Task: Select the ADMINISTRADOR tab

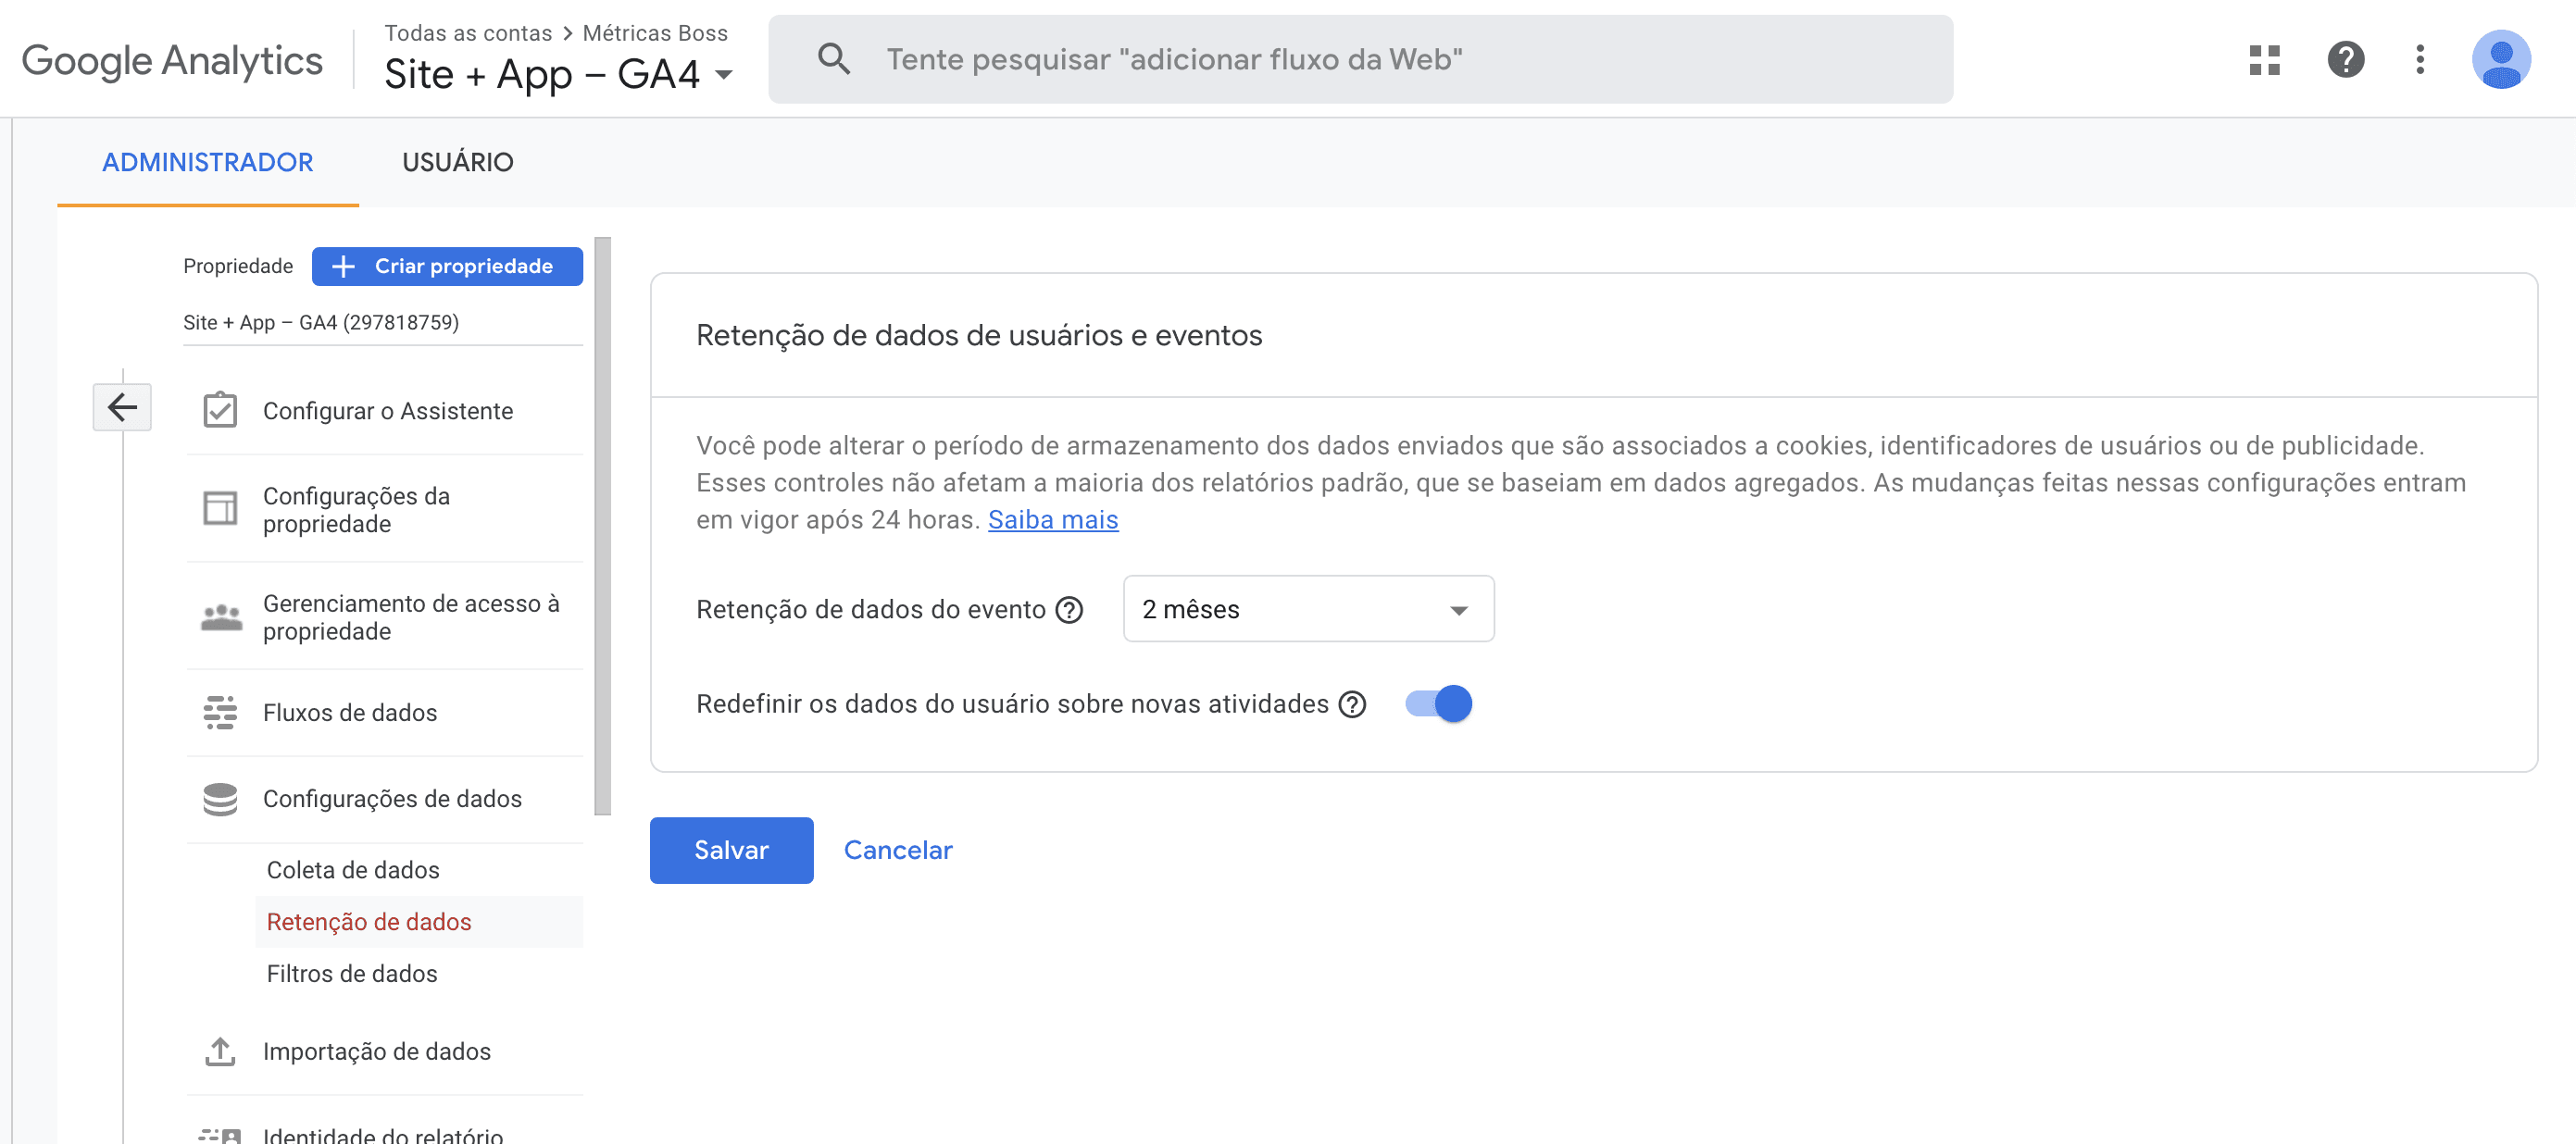Action: 207,162
